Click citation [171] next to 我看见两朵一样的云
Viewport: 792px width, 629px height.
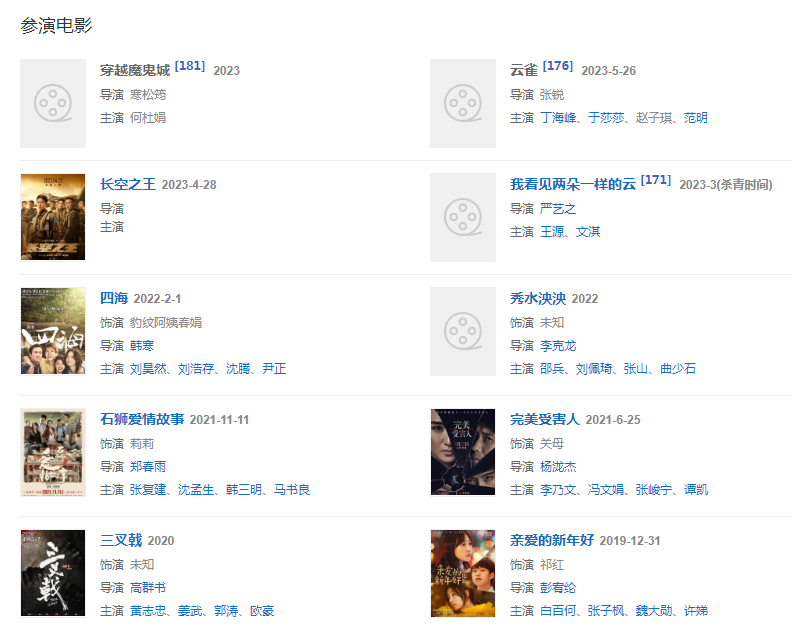(x=656, y=180)
